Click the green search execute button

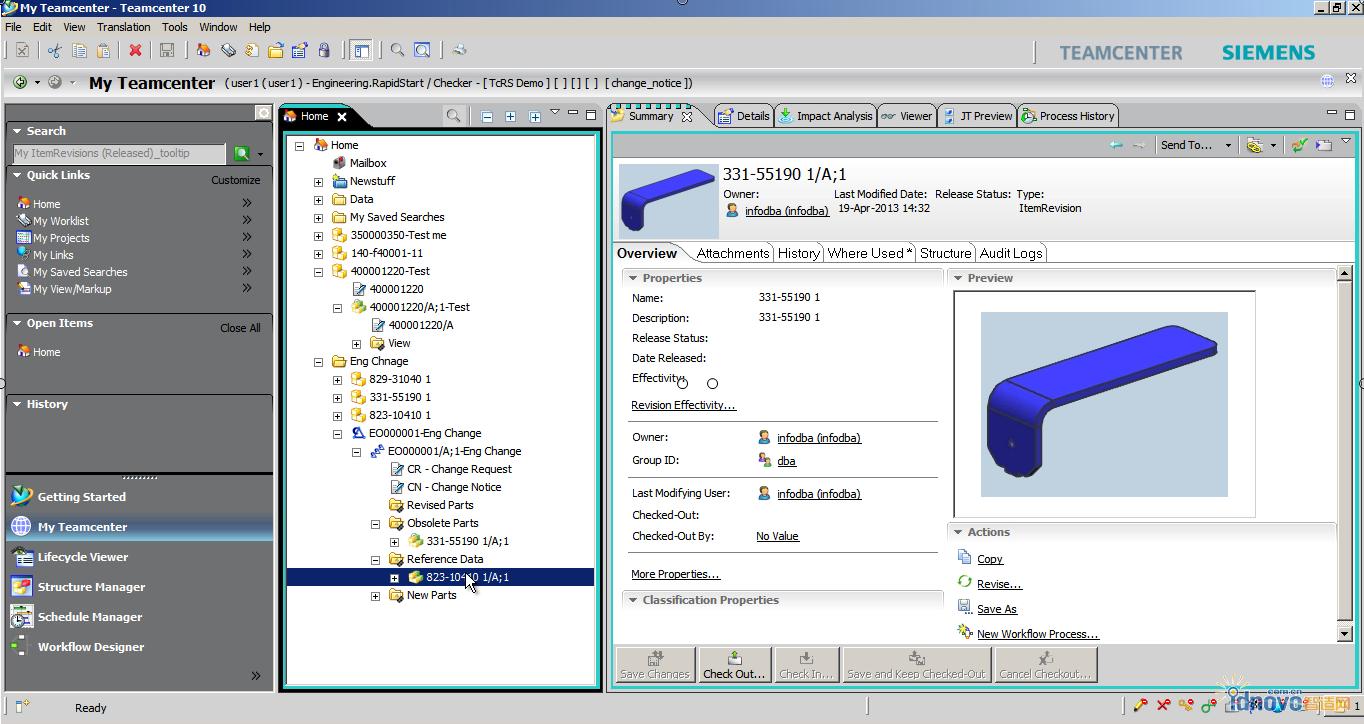click(241, 153)
